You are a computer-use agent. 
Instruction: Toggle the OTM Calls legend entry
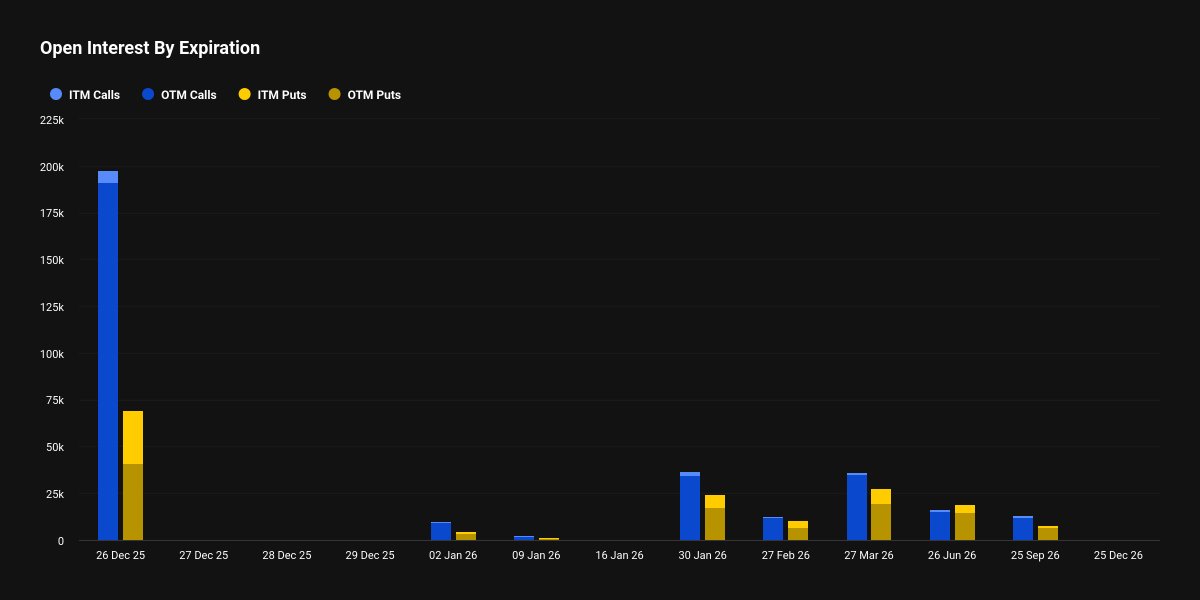pyautogui.click(x=179, y=95)
